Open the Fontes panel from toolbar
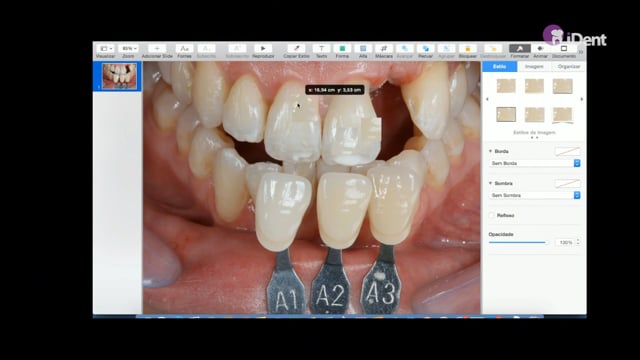The height and width of the screenshot is (360, 640). [184, 49]
